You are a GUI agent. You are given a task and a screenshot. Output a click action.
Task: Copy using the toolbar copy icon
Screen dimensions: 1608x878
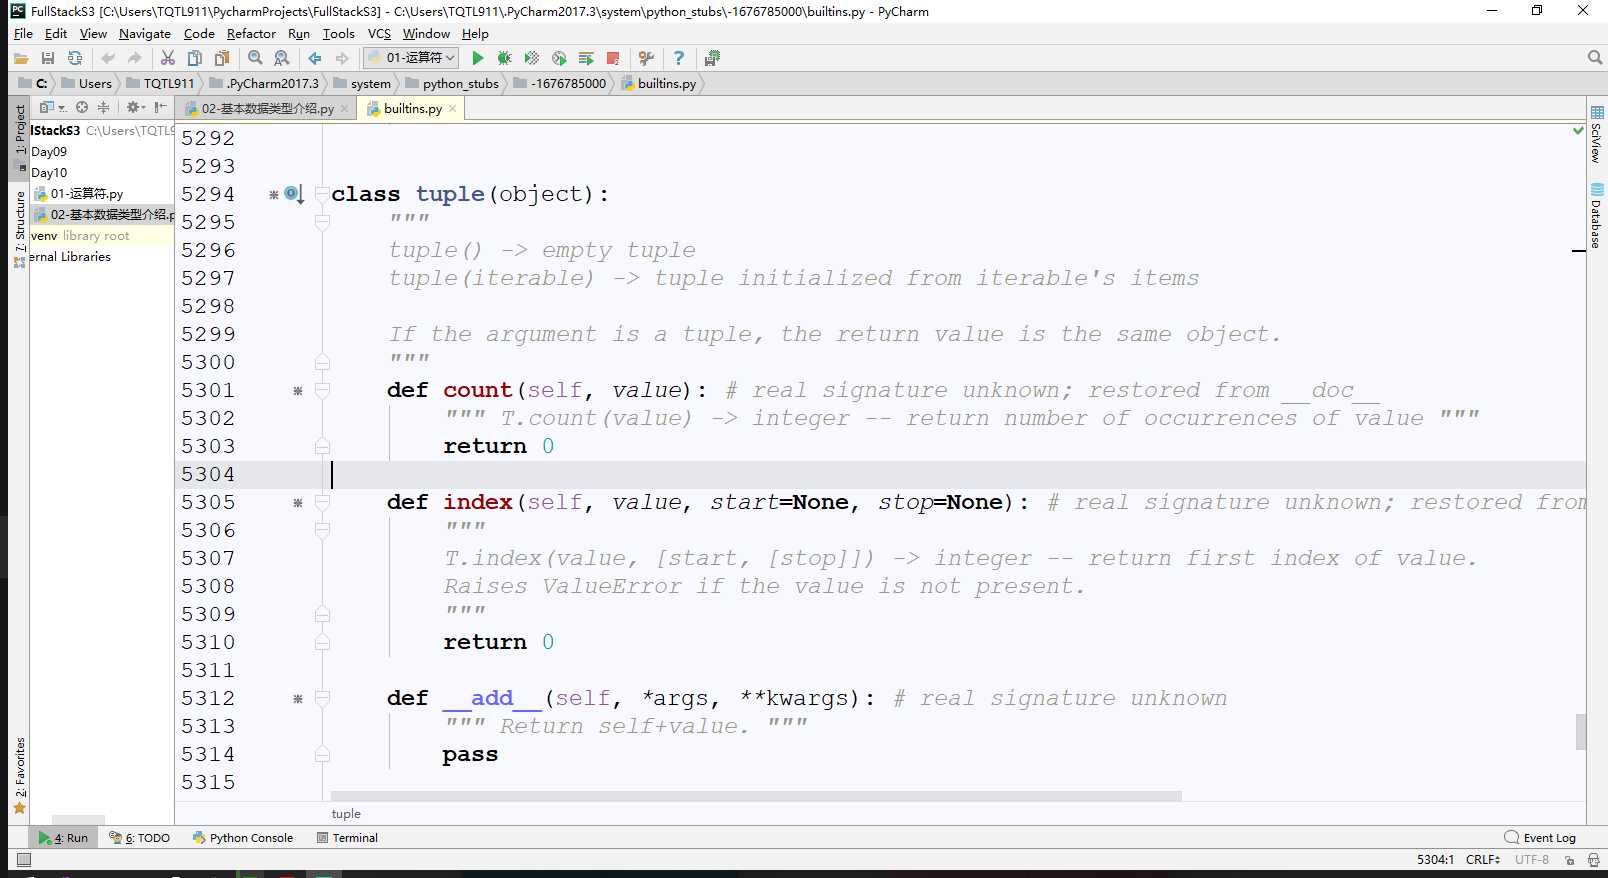point(195,58)
